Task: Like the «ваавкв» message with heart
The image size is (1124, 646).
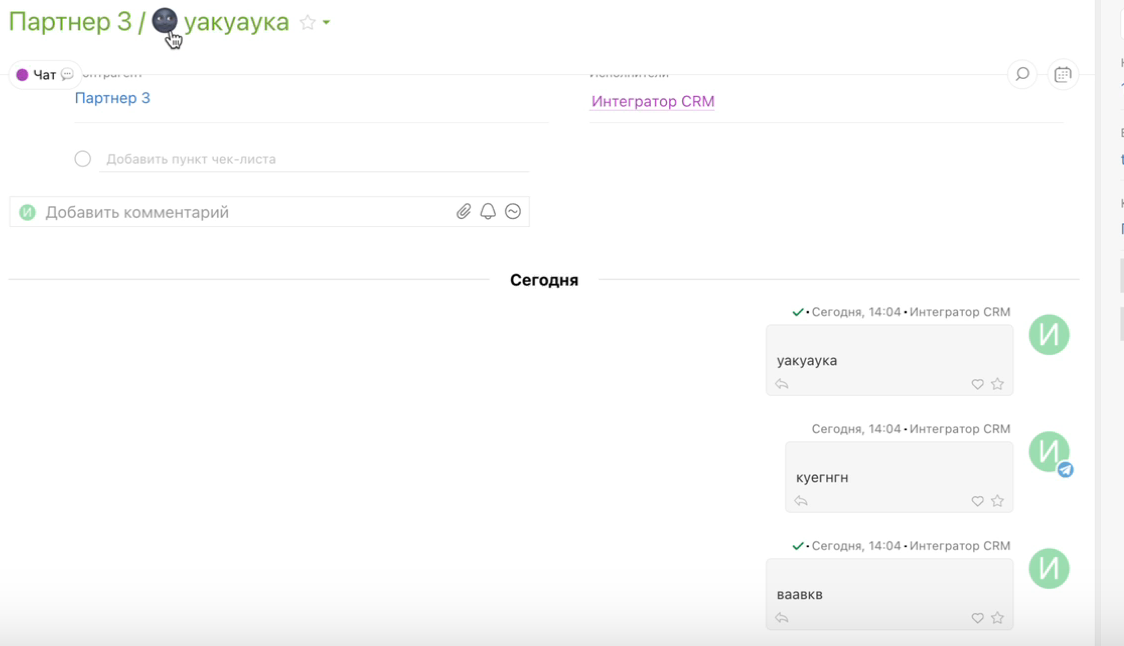Action: [978, 618]
